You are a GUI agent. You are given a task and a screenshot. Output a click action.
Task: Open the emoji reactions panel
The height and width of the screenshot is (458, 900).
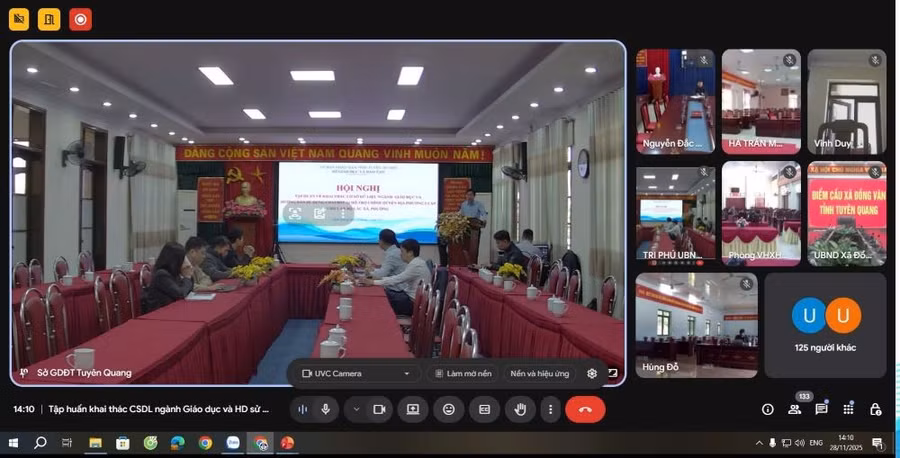449,409
